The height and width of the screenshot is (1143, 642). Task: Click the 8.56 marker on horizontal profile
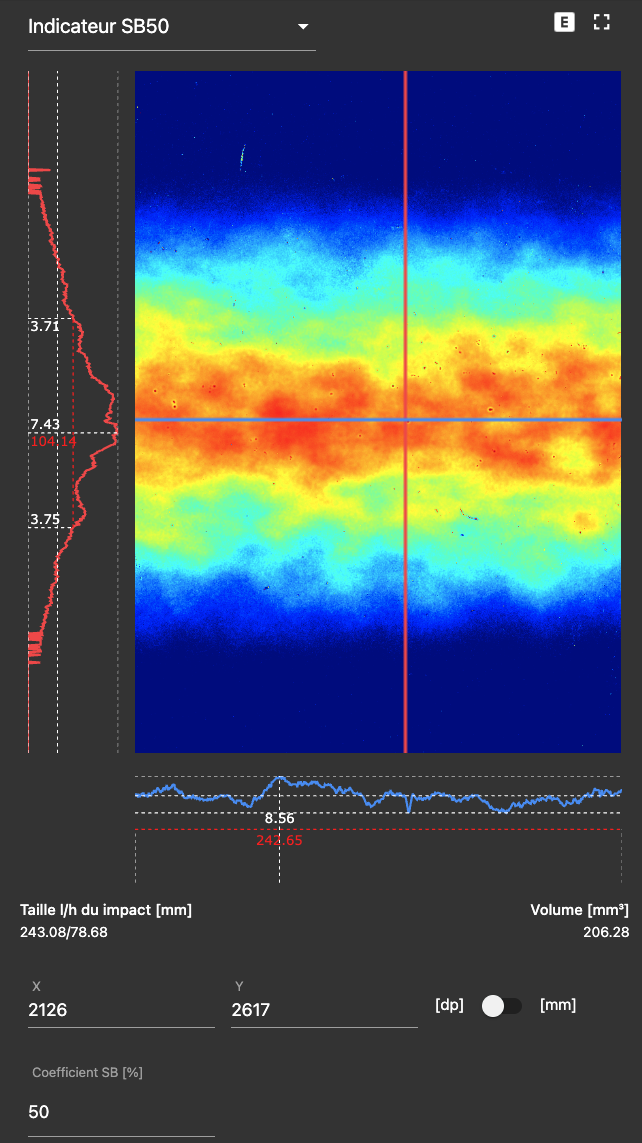pos(279,818)
